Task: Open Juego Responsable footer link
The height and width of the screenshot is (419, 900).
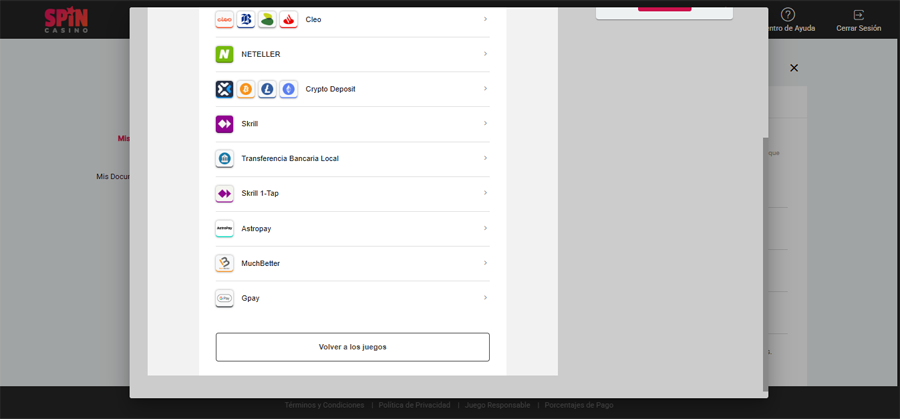Action: [x=498, y=405]
